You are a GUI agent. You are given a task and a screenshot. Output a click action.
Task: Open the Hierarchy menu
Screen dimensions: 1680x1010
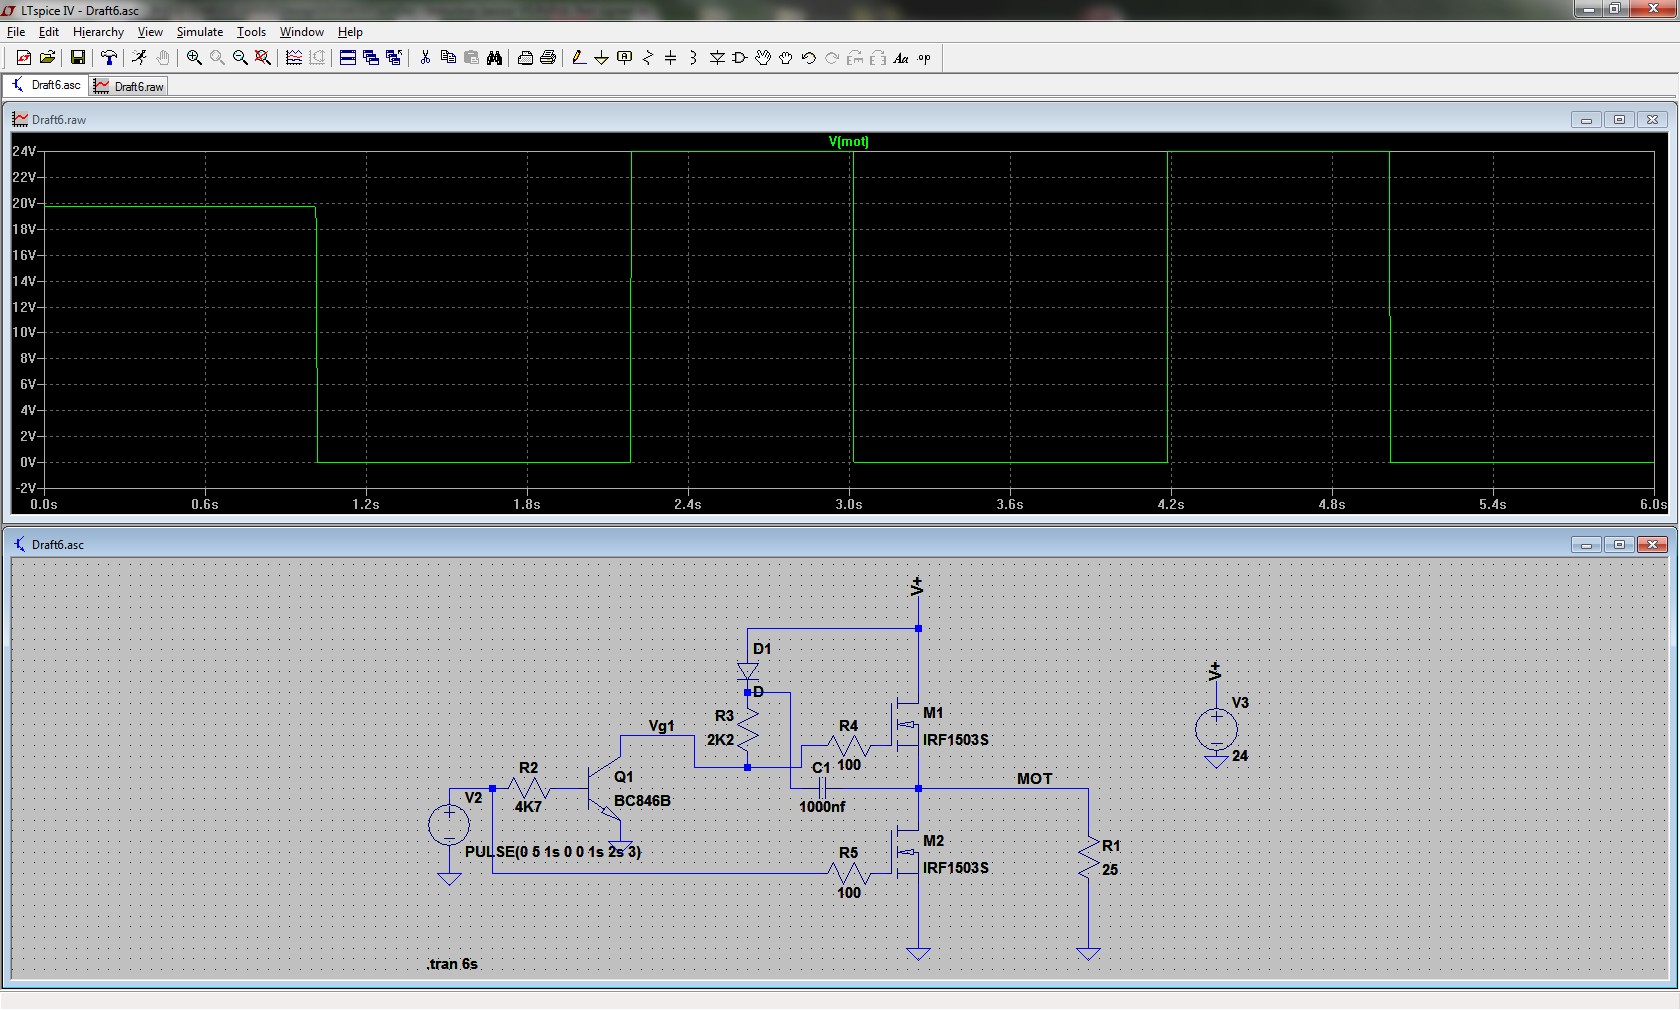98,32
